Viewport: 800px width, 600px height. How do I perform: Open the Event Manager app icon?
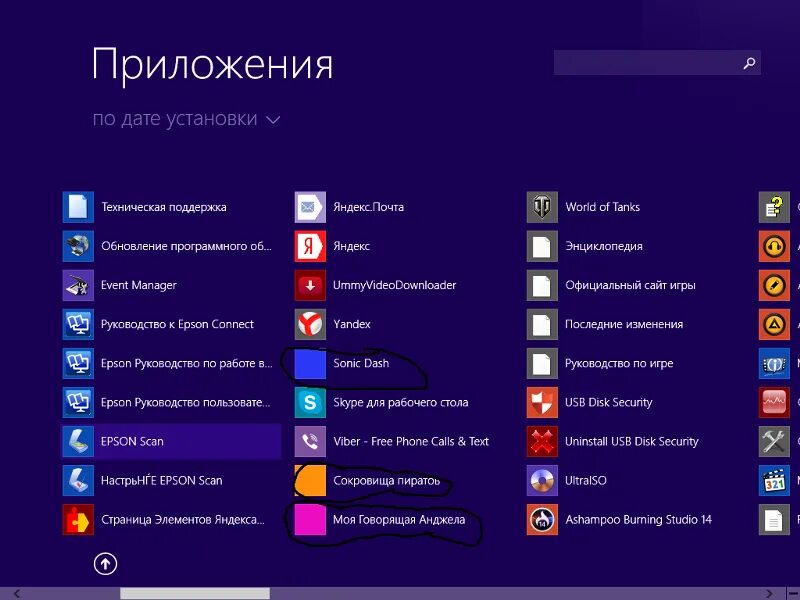coord(78,285)
